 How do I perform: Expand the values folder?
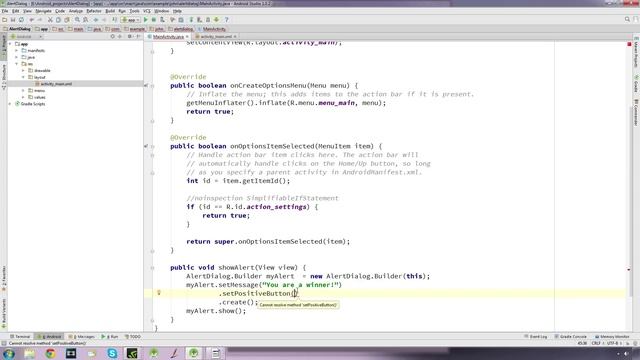point(23,97)
